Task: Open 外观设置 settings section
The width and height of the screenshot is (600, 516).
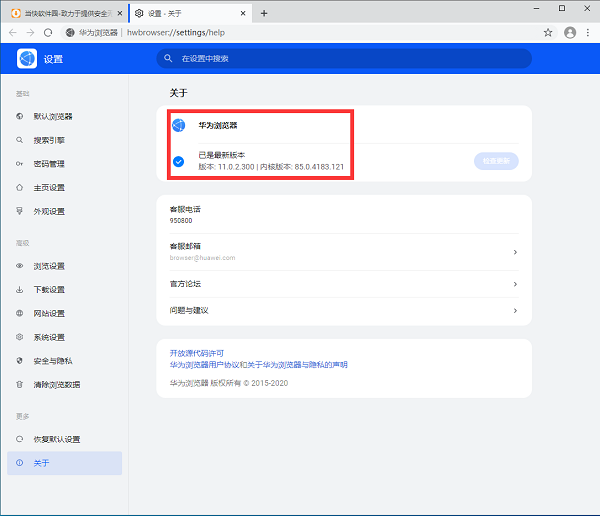Action: pos(64,211)
